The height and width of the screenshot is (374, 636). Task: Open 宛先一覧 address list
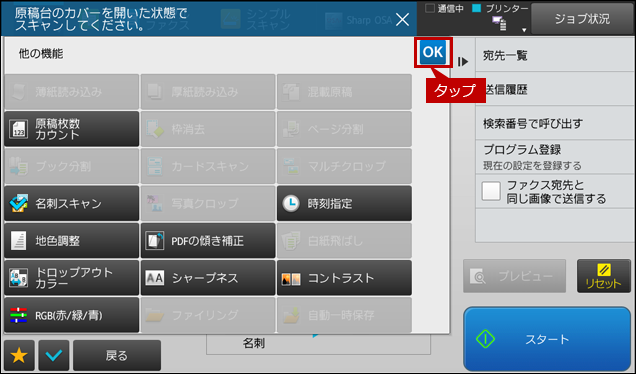(x=555, y=56)
